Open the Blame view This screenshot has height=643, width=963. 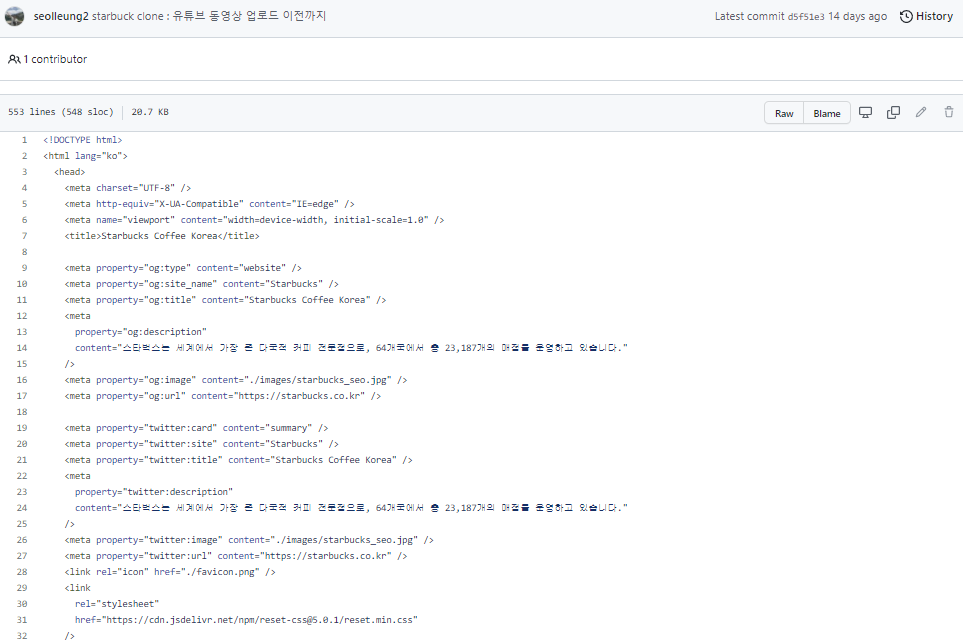tap(827, 113)
